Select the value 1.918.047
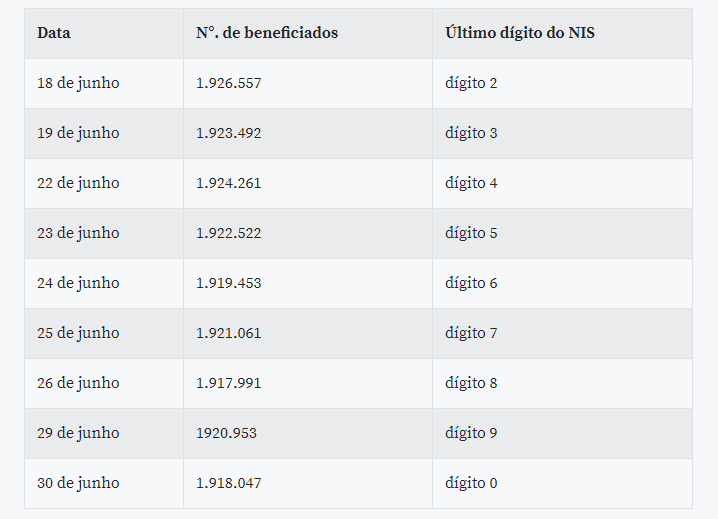718x519 pixels. [x=228, y=483]
